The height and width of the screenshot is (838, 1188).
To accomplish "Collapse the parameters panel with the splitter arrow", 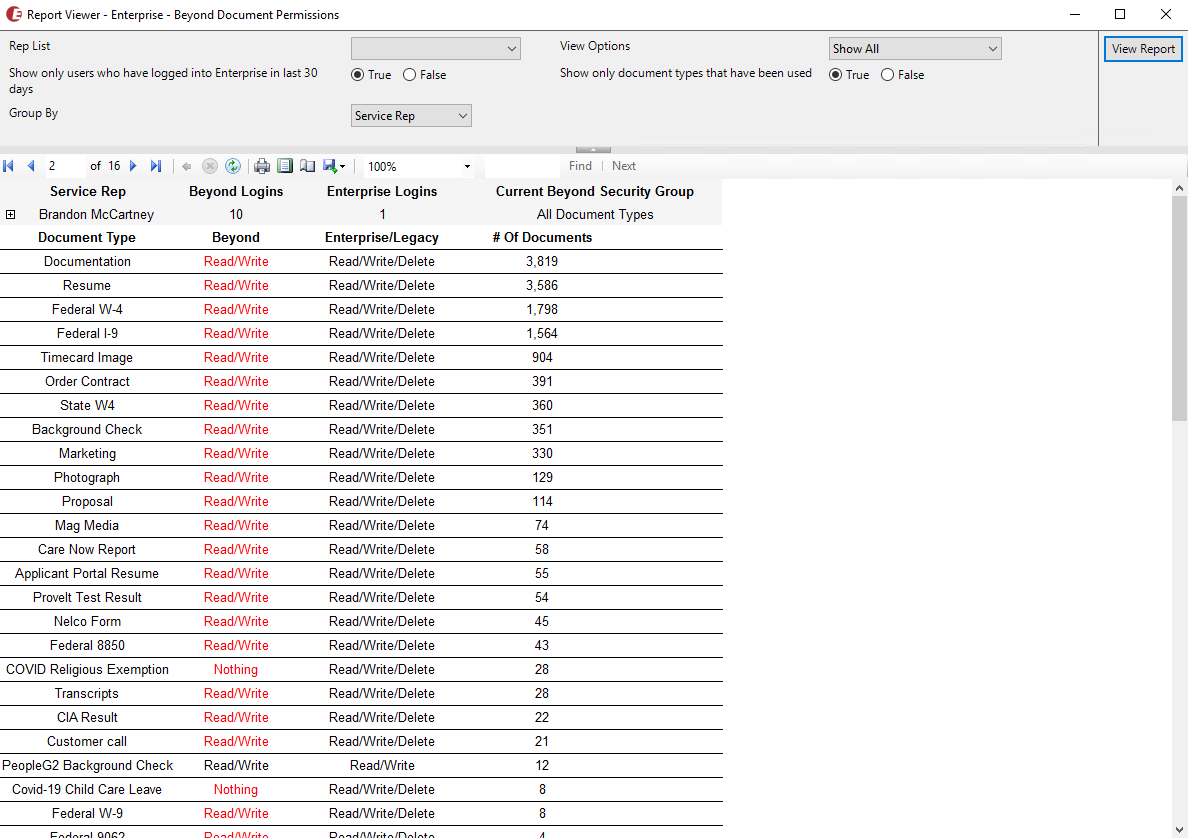I will [x=593, y=149].
